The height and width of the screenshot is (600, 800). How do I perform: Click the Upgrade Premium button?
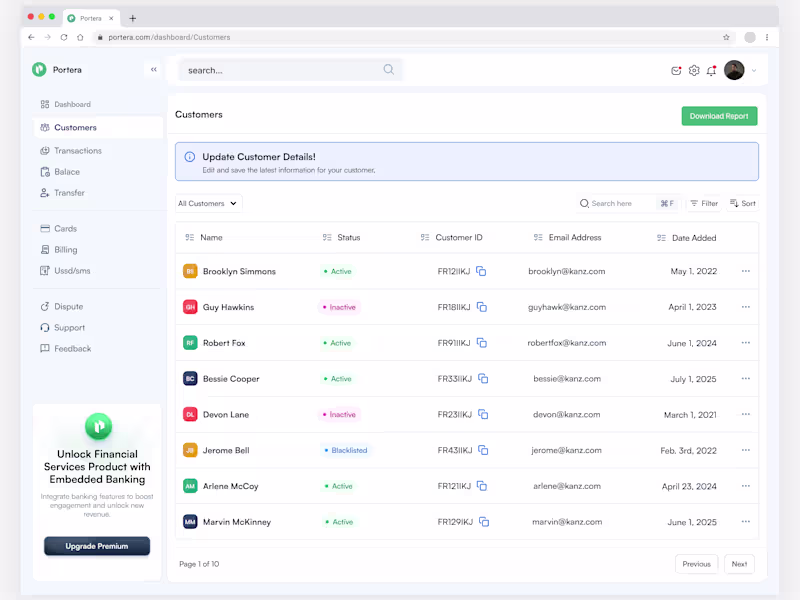click(97, 546)
